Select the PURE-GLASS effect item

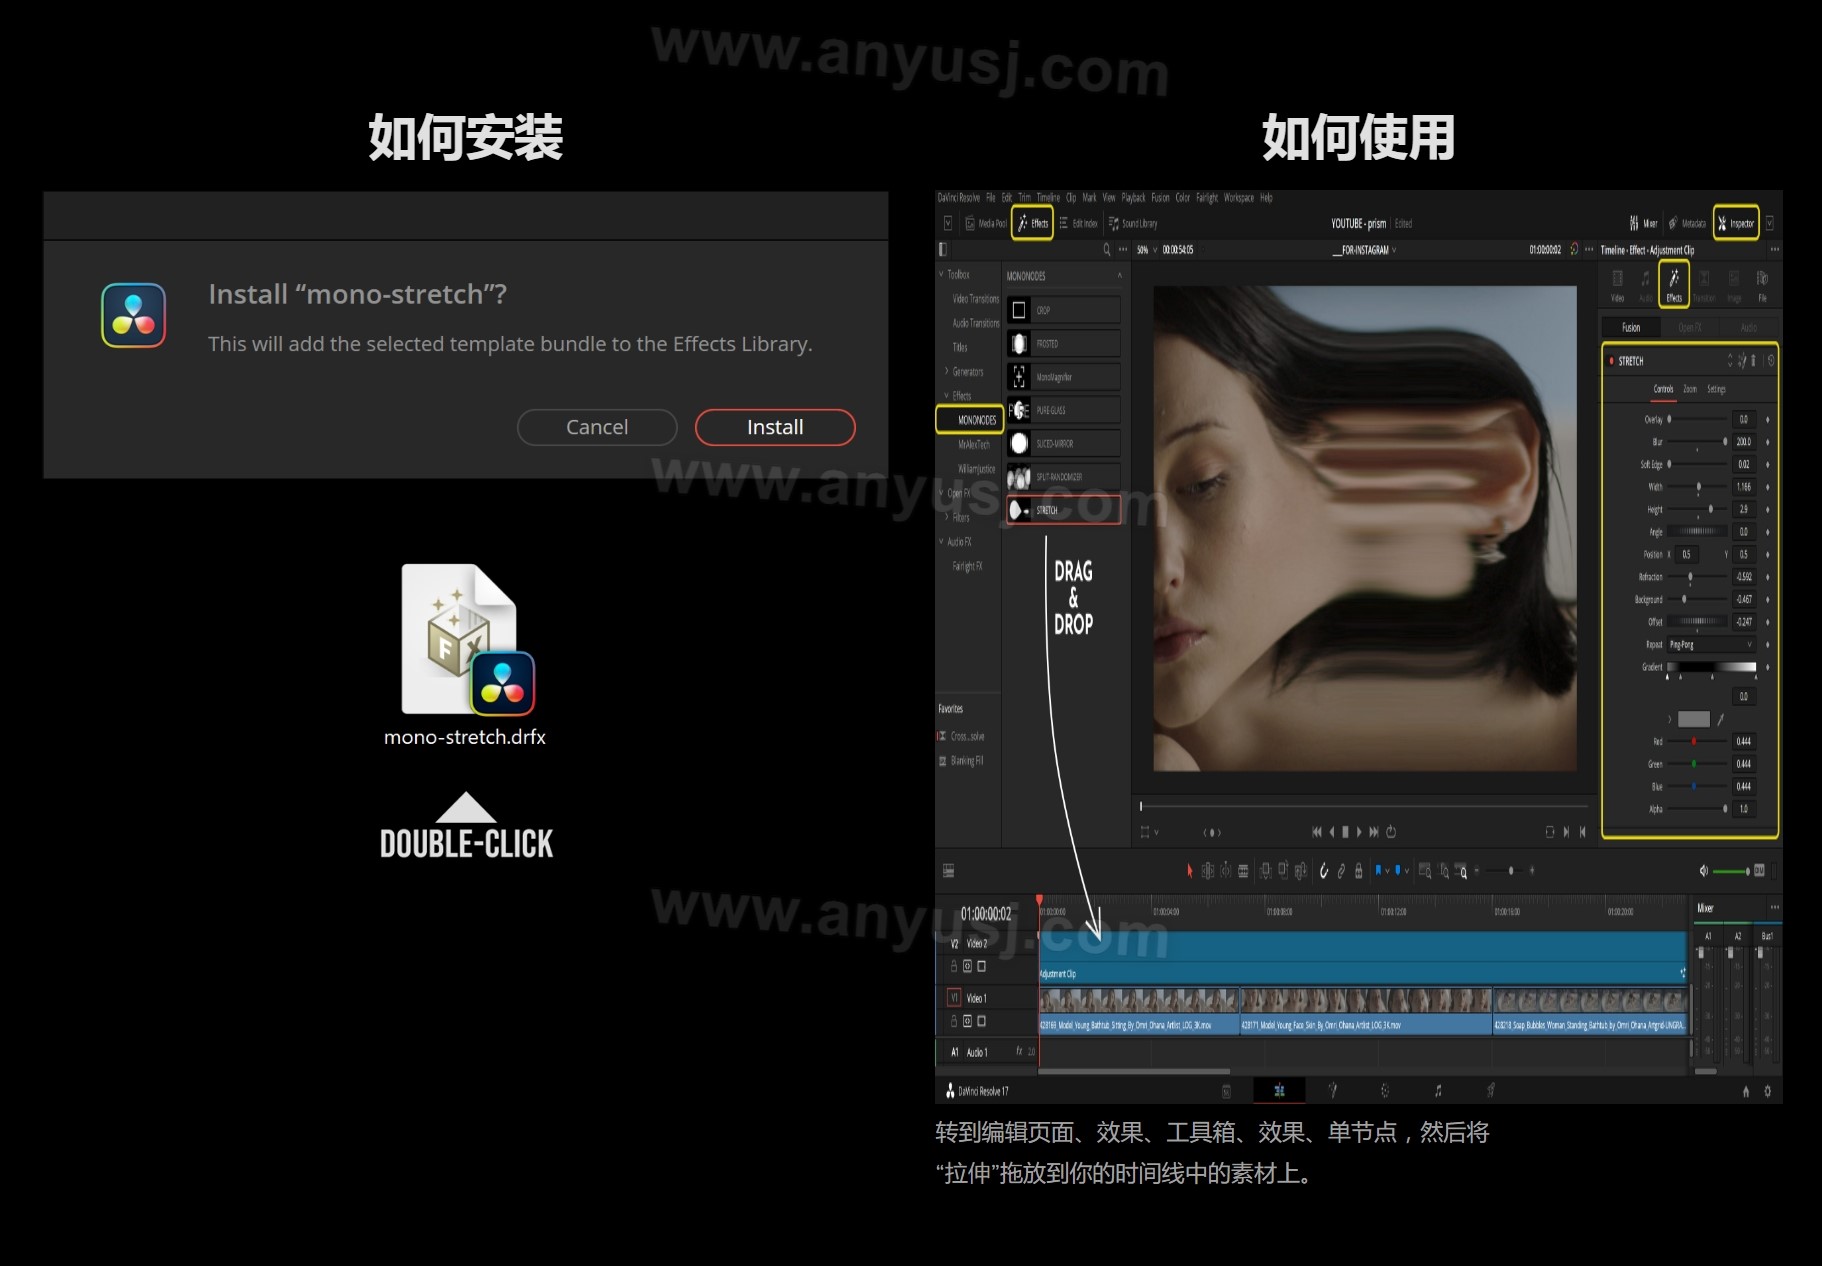[1064, 410]
